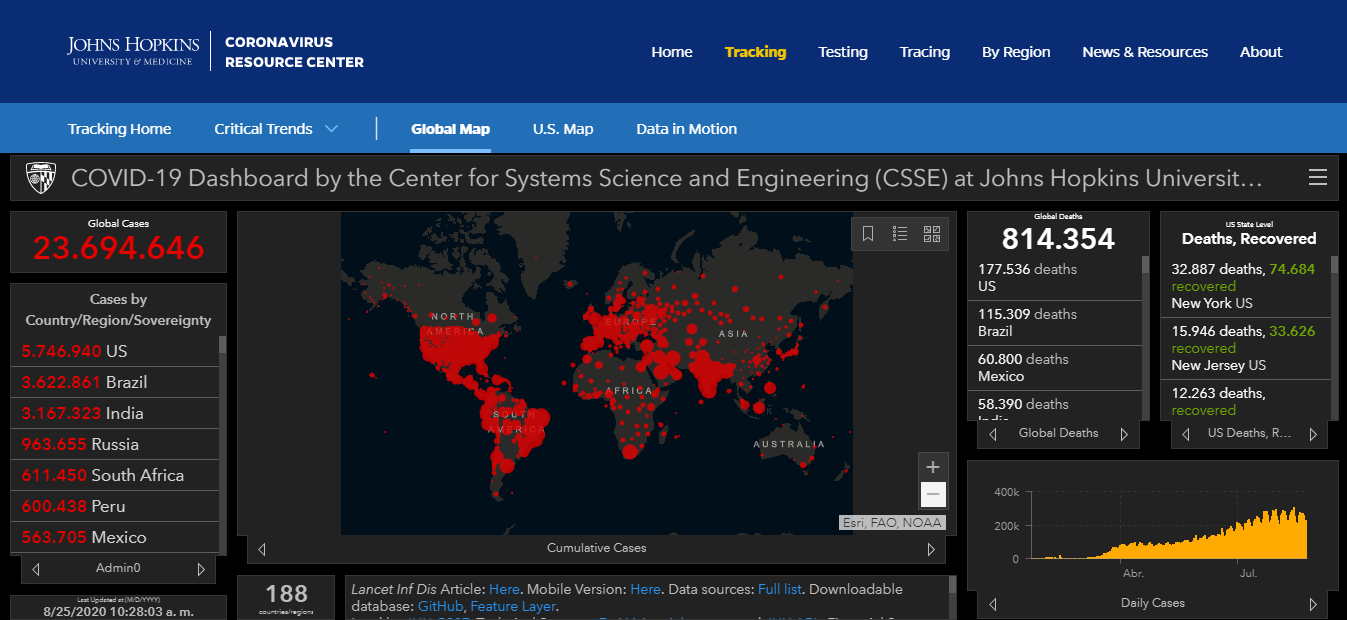Go to previous Admin0 list view
This screenshot has width=1347, height=620.
tap(36, 569)
